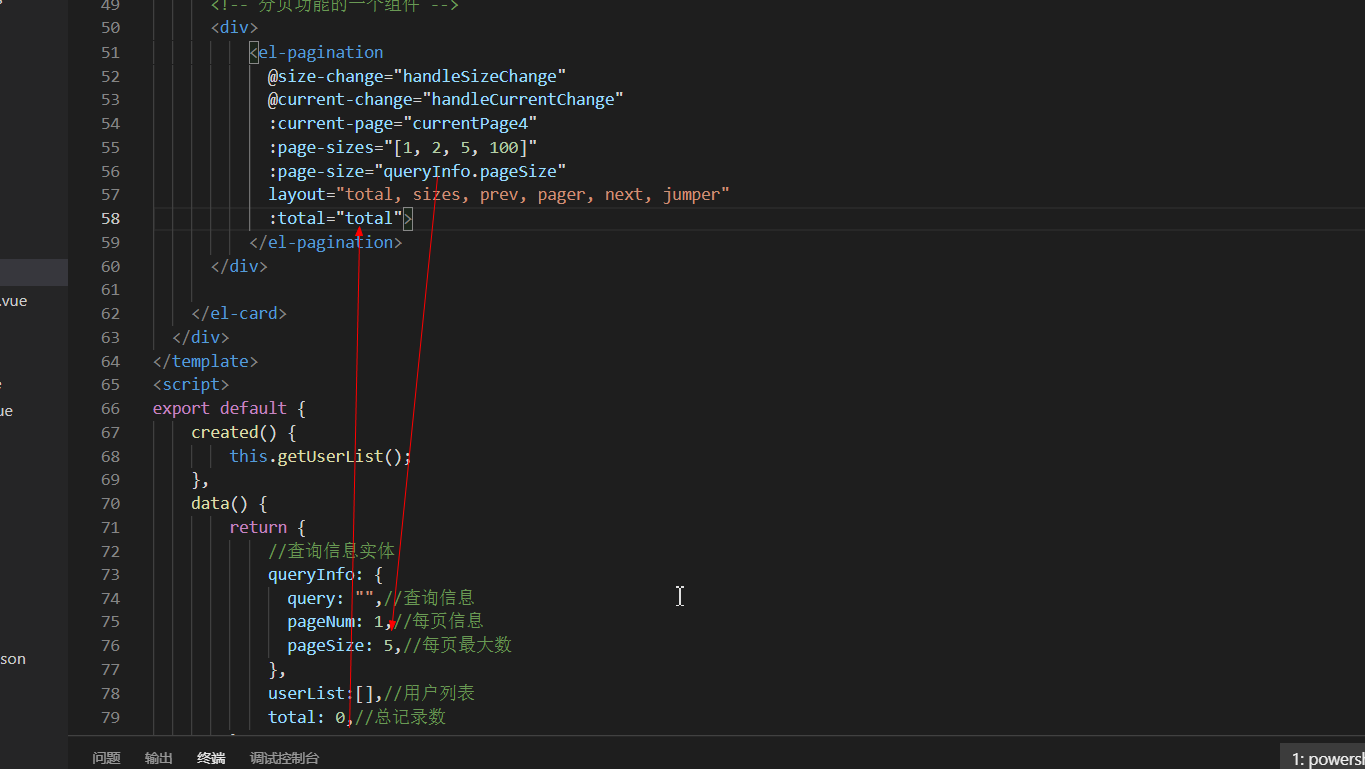Screen dimensions: 1365x769
Task: Click the "queryInfo.pageSize" attribute value
Action: [470, 171]
